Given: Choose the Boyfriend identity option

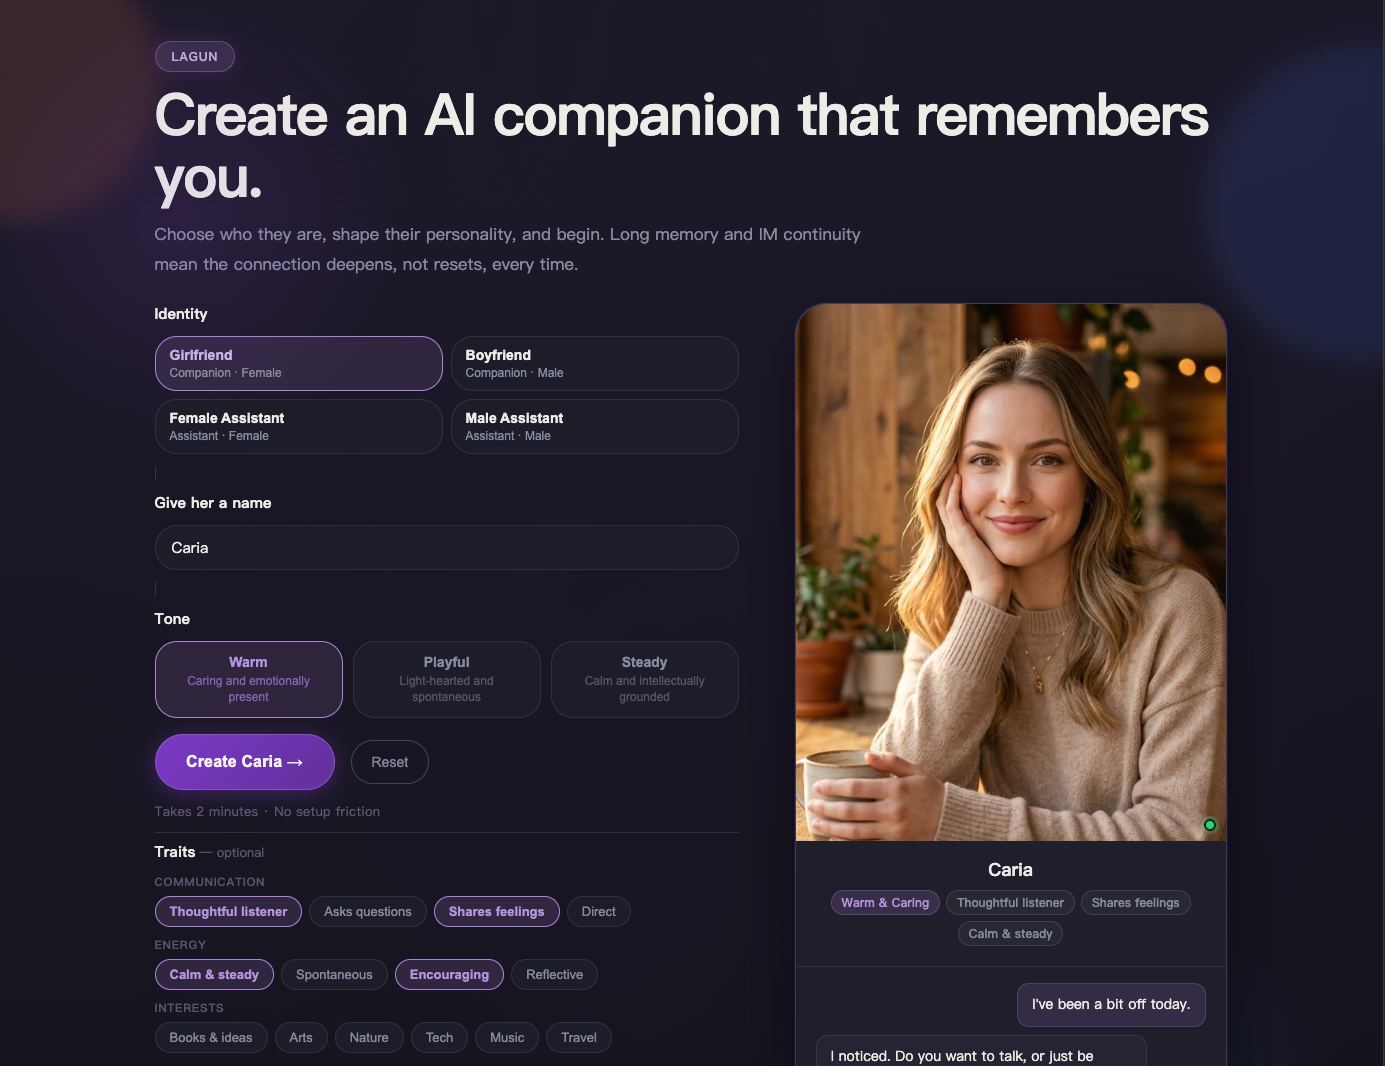Looking at the screenshot, I should [594, 363].
